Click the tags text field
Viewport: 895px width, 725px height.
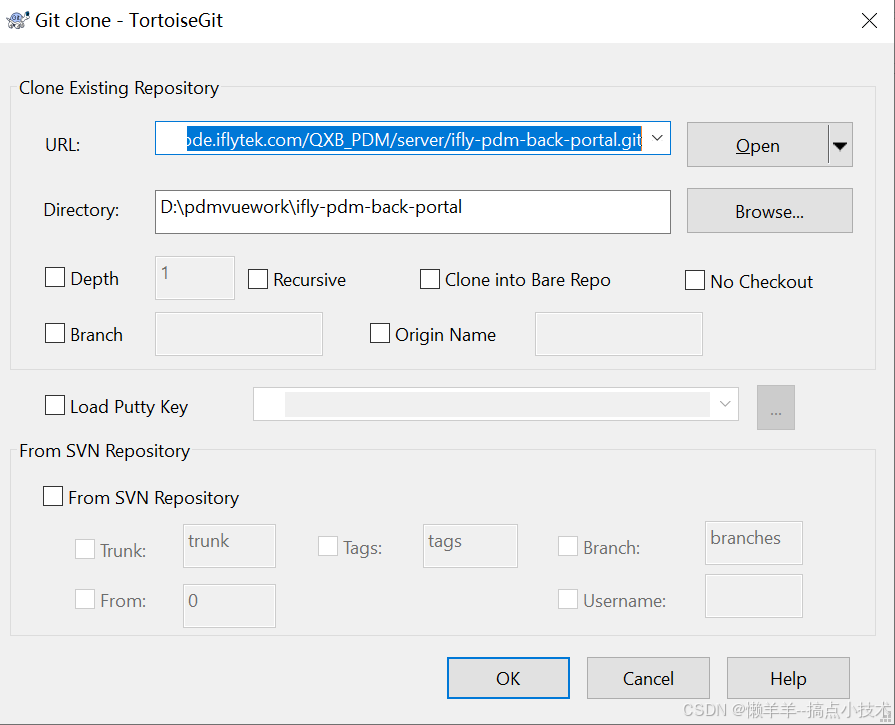pos(470,546)
